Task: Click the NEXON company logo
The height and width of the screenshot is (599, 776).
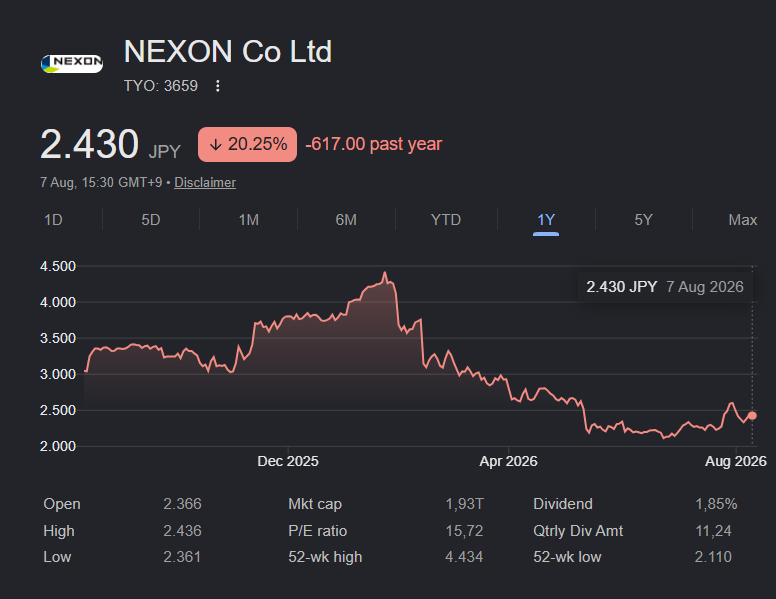Action: tap(72, 63)
